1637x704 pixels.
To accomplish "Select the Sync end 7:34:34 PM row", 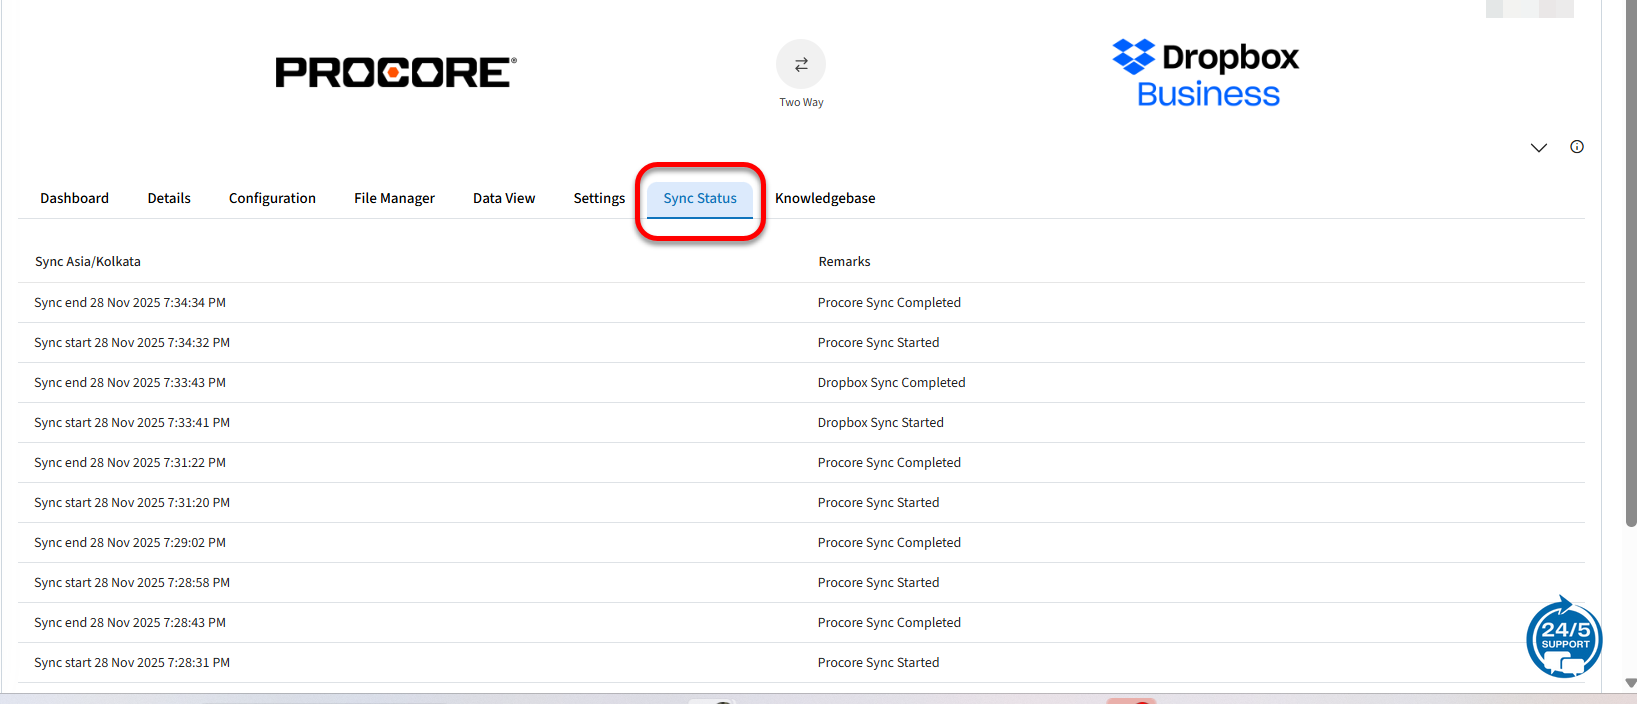I will [130, 303].
